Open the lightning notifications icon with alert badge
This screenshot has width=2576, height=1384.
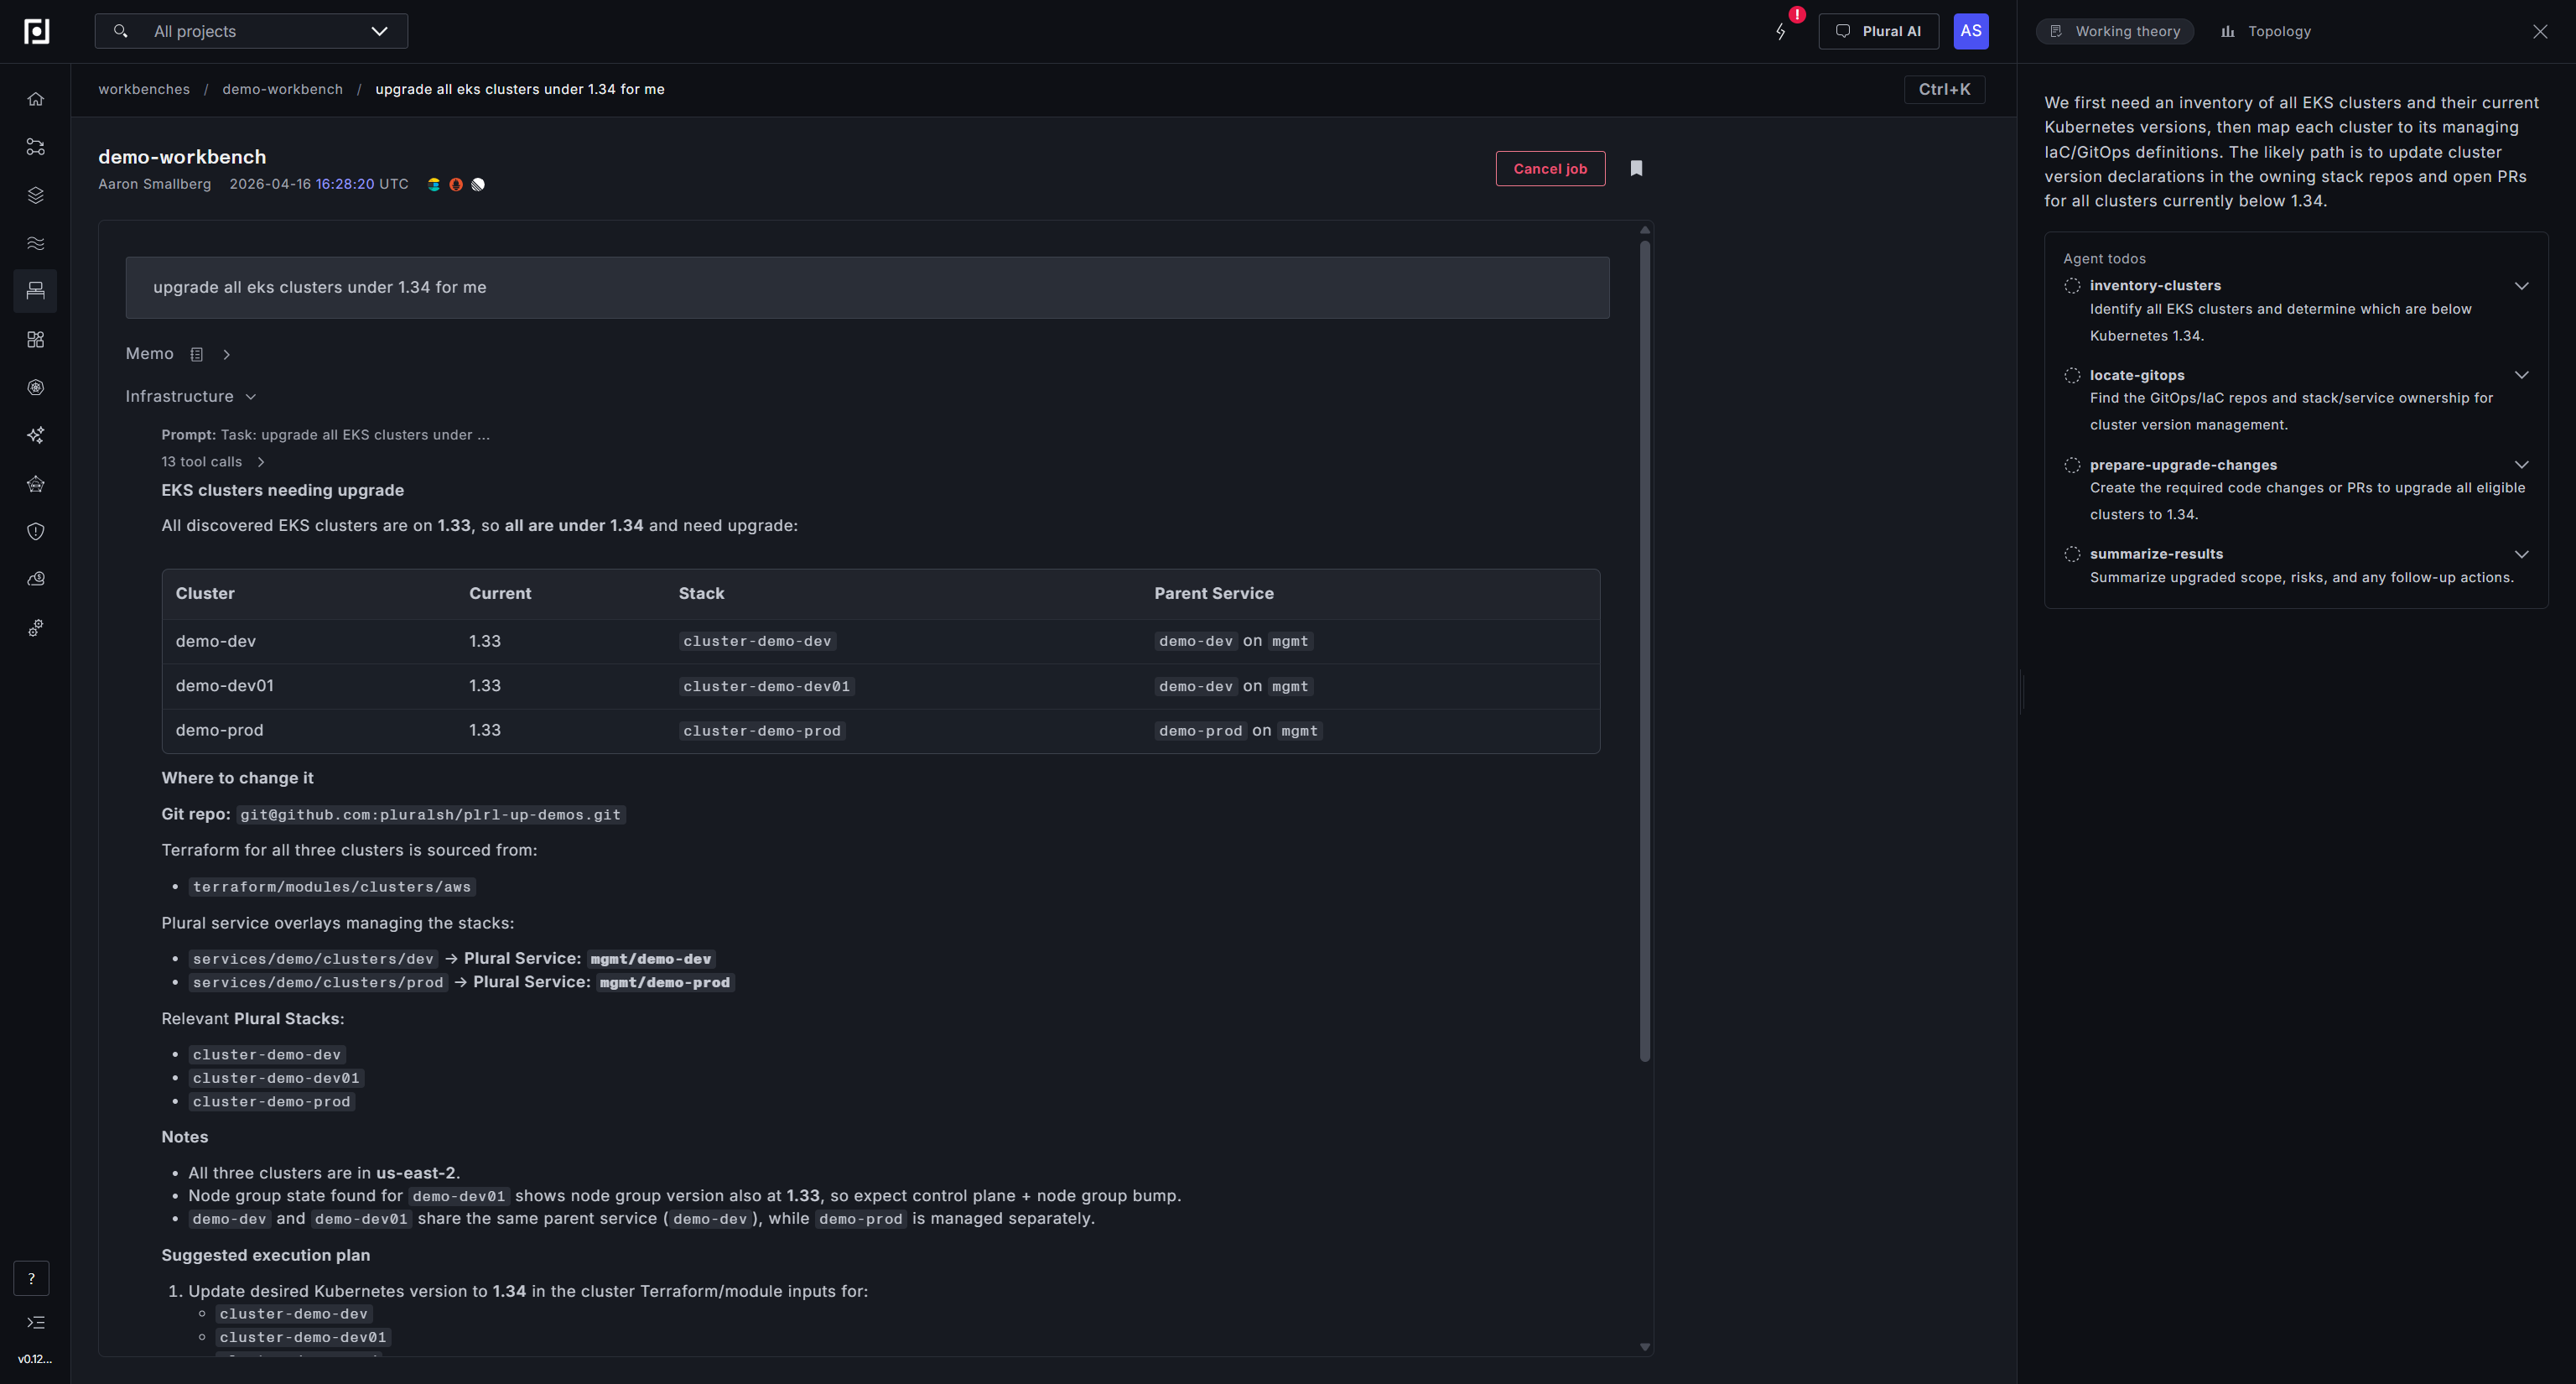[x=1781, y=31]
